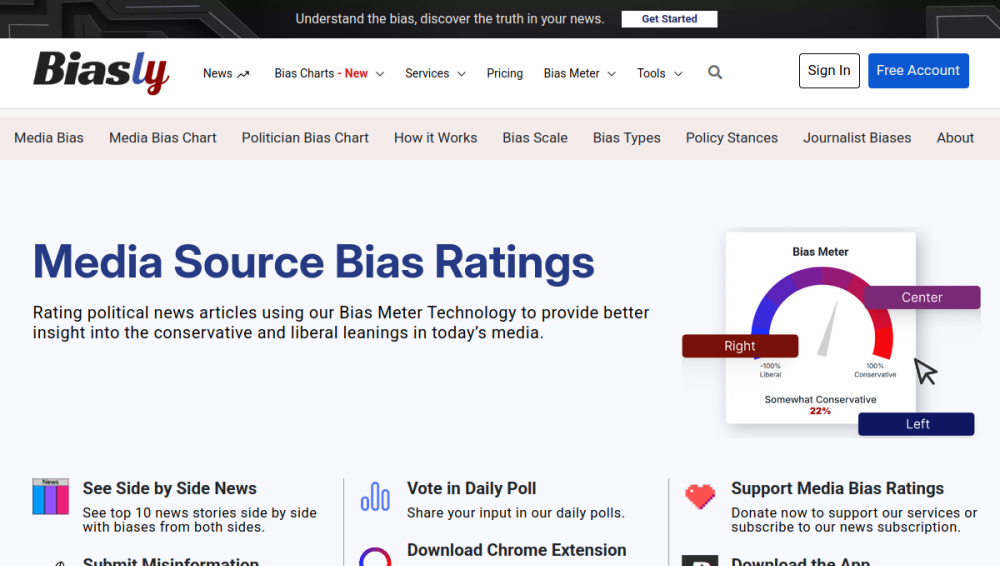Open the Media Bias Chart tab
Viewport: 1000px width, 566px height.
pyautogui.click(x=163, y=138)
